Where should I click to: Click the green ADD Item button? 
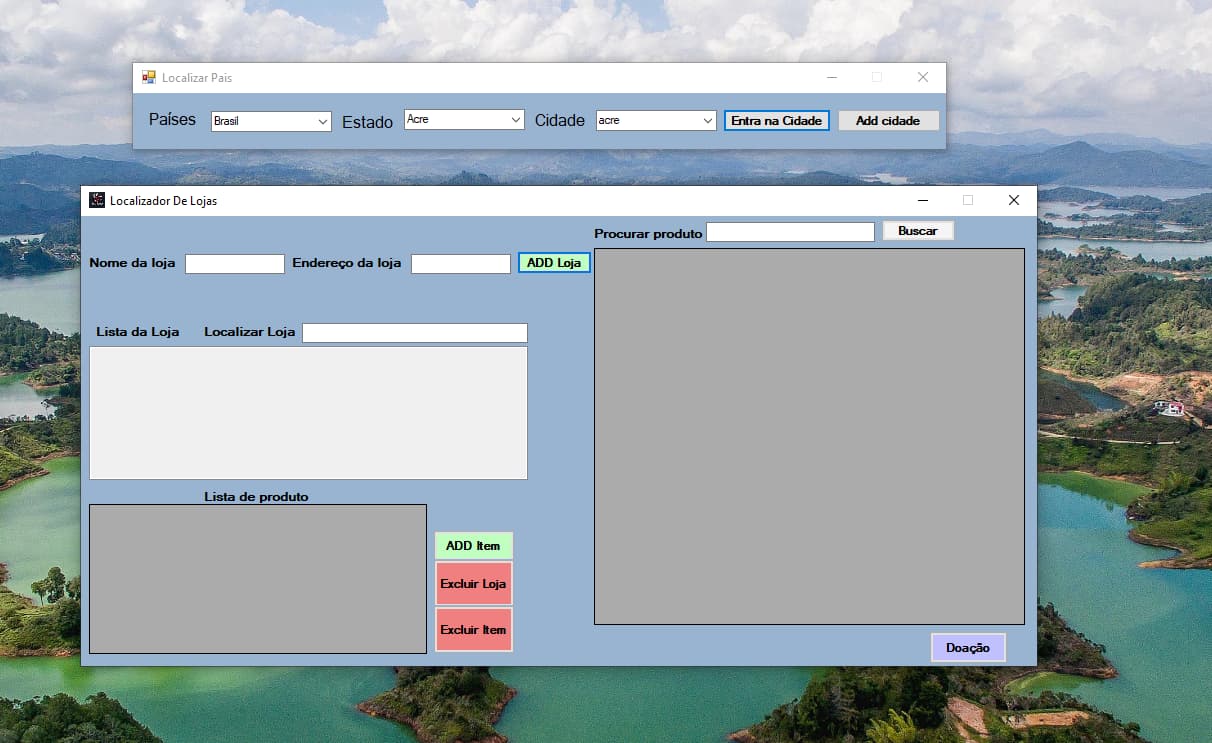pyautogui.click(x=473, y=546)
